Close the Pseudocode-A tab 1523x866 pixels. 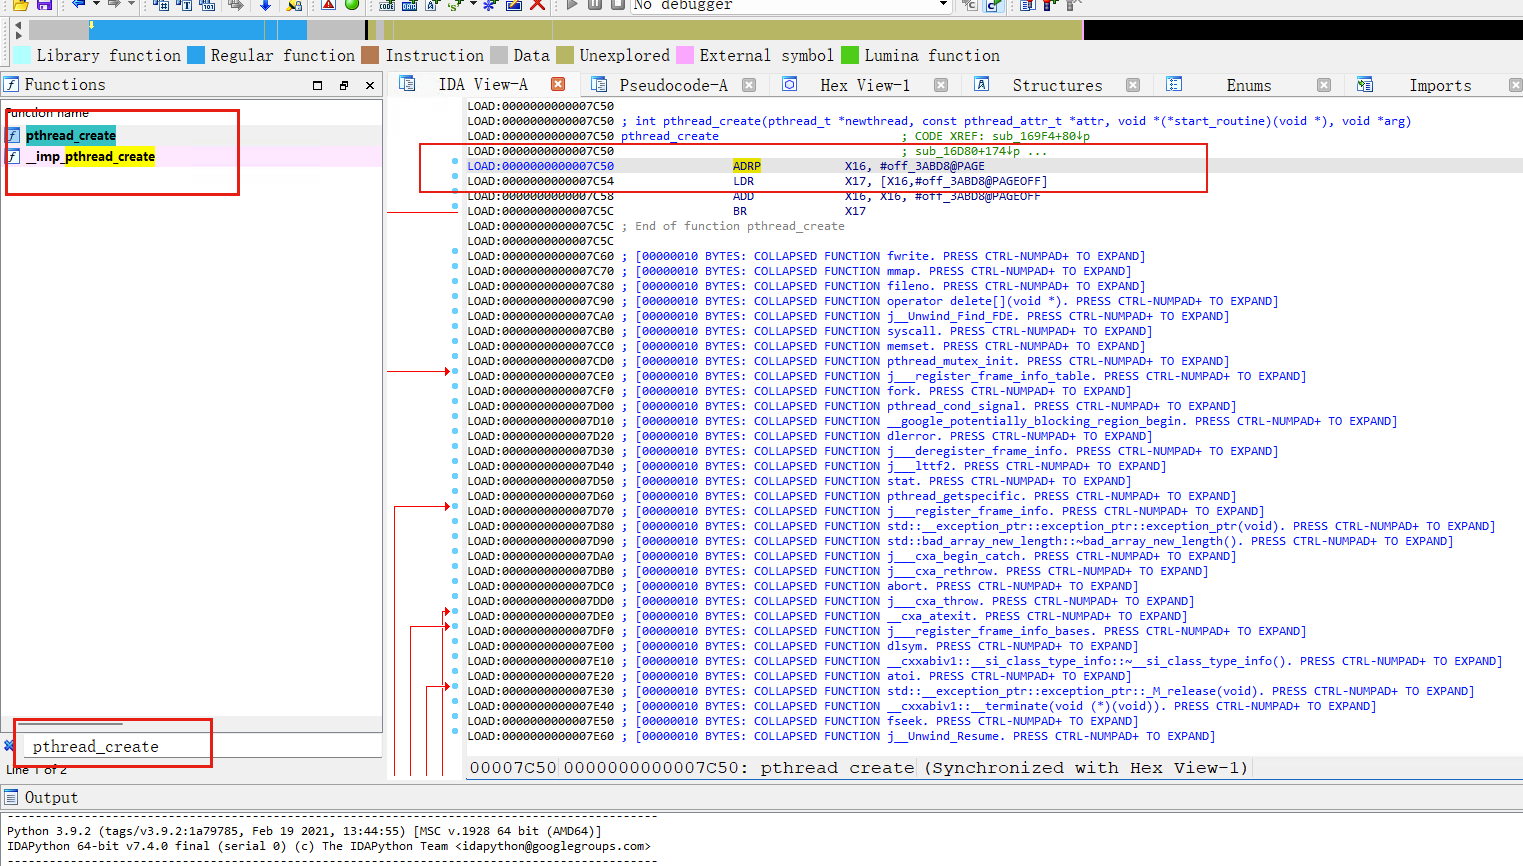pyautogui.click(x=749, y=85)
